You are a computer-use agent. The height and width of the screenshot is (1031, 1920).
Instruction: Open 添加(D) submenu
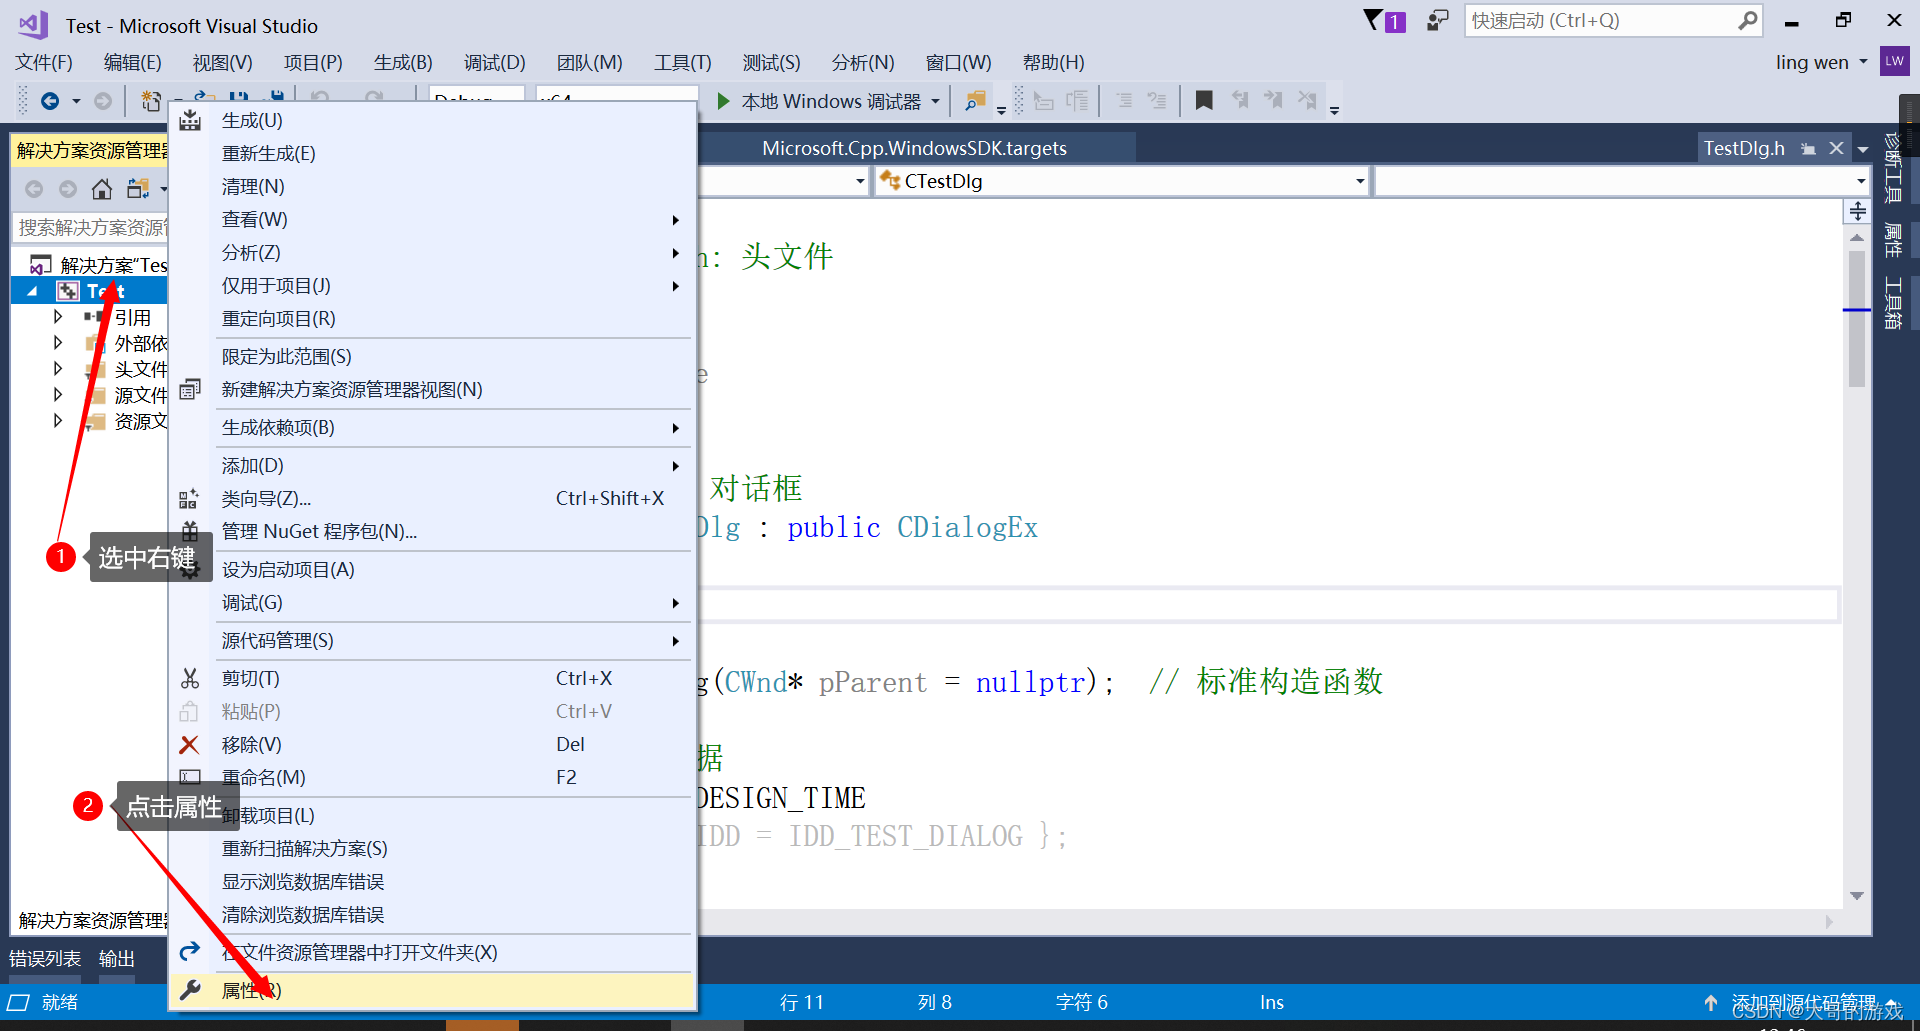432,466
